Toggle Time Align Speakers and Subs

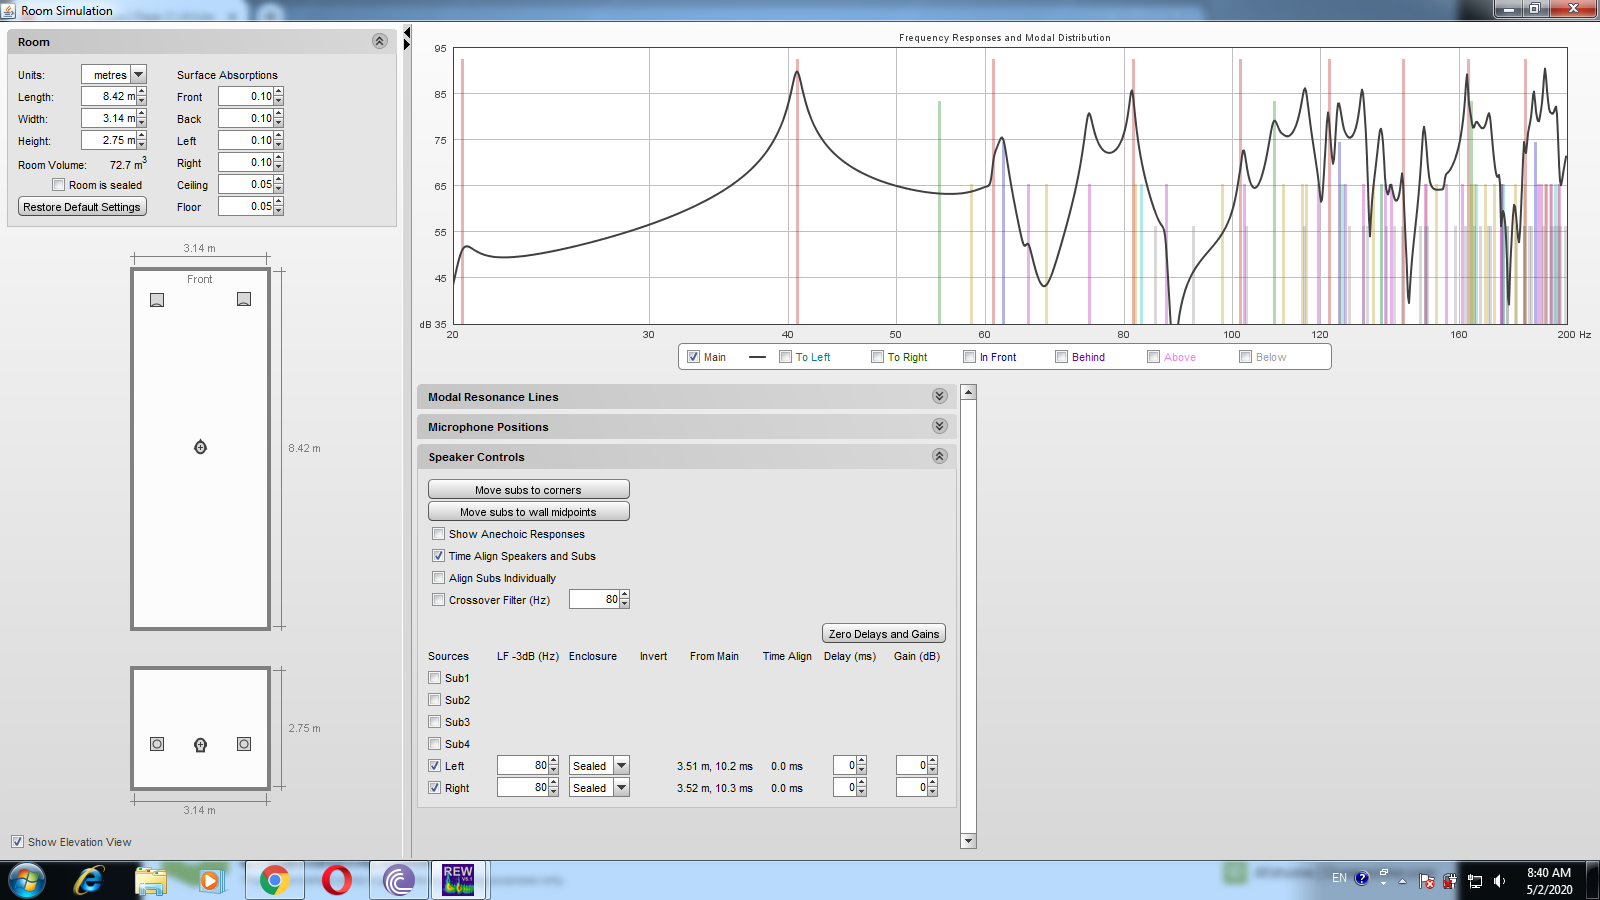438,556
